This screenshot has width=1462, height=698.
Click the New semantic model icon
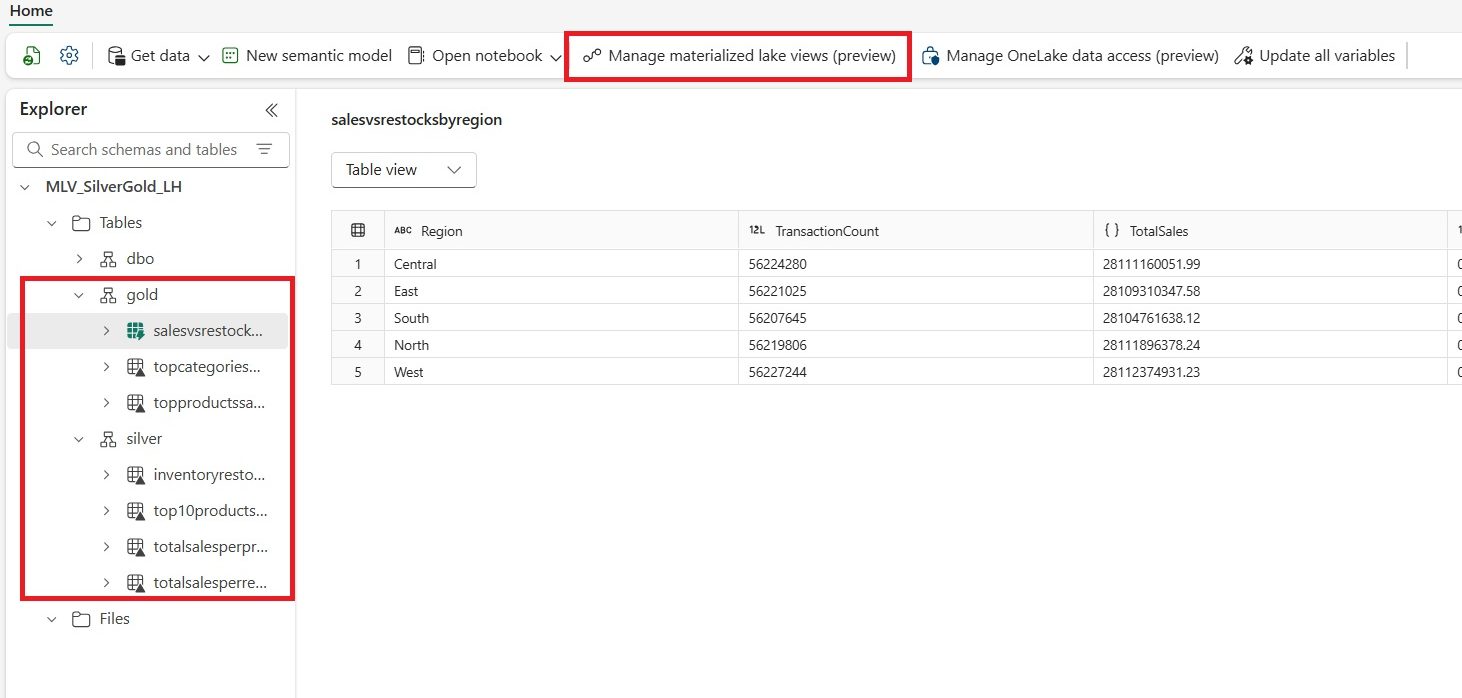[232, 55]
